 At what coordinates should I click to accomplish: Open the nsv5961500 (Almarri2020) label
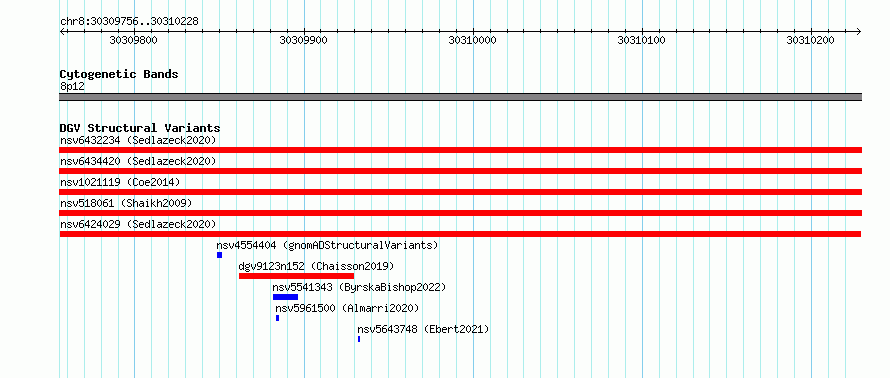(x=347, y=308)
